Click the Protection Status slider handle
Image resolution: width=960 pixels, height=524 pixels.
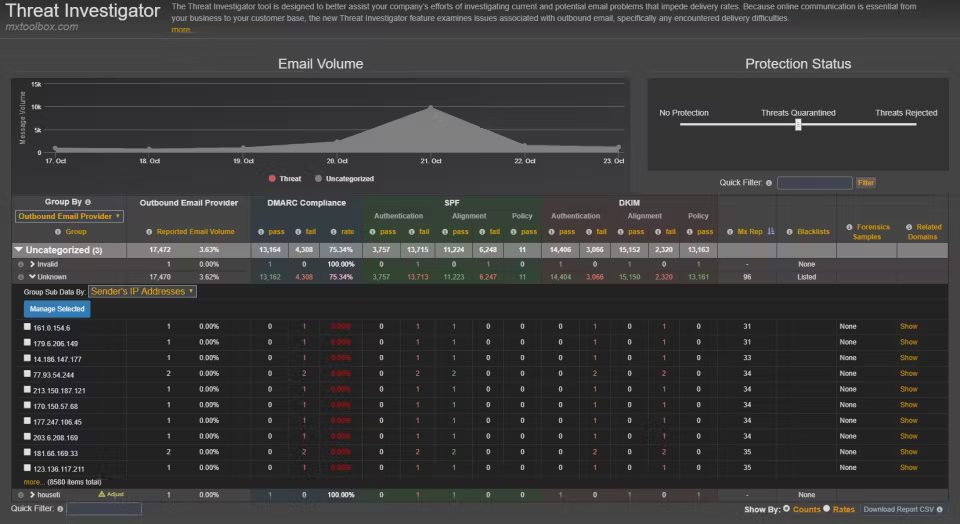point(798,125)
